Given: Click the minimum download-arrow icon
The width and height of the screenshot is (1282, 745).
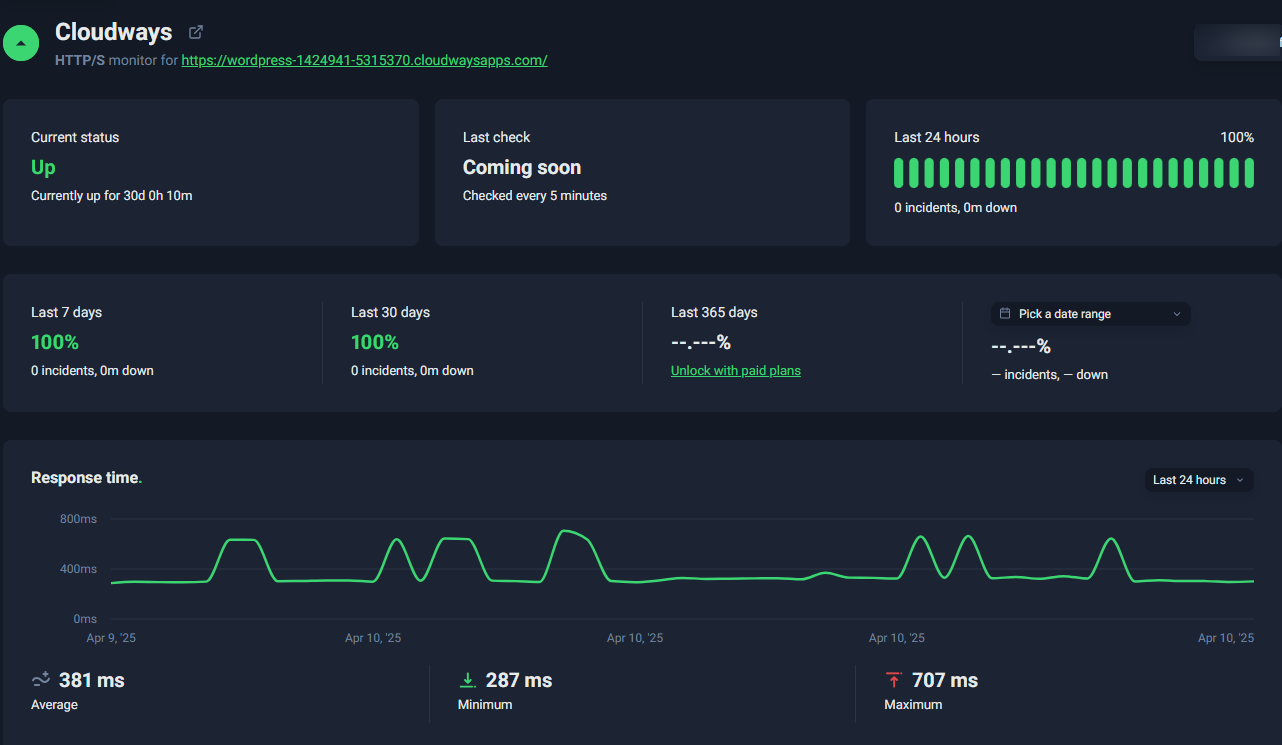Looking at the screenshot, I should [467, 680].
